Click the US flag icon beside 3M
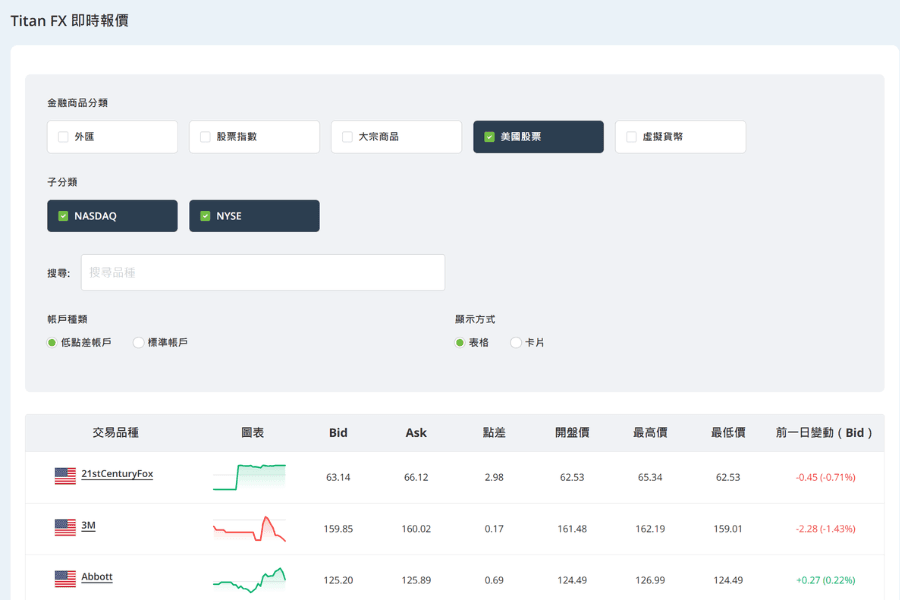The width and height of the screenshot is (900, 600). [65, 527]
